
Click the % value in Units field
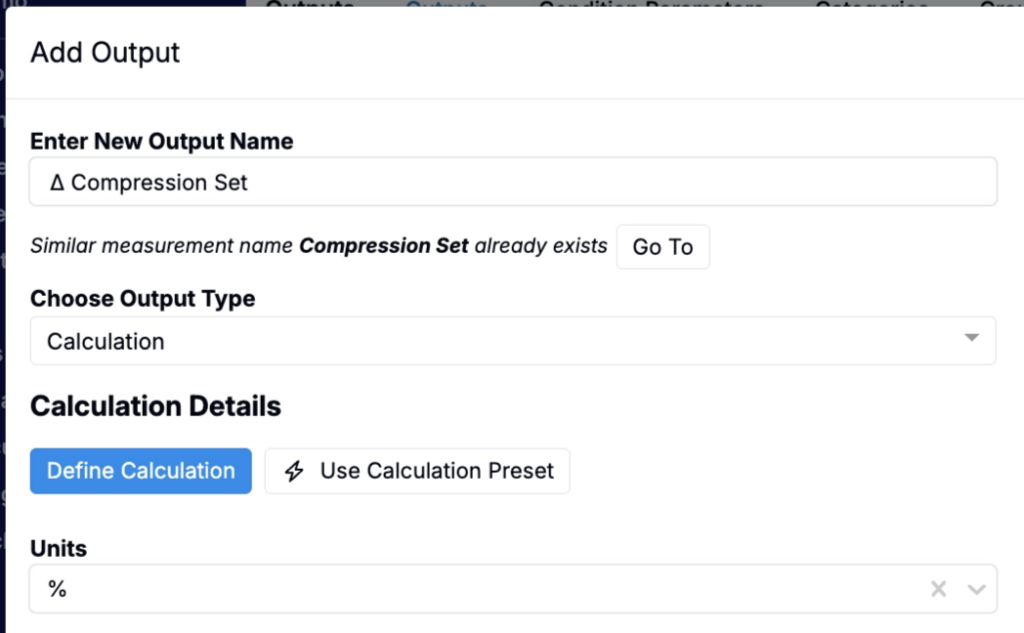(x=57, y=589)
